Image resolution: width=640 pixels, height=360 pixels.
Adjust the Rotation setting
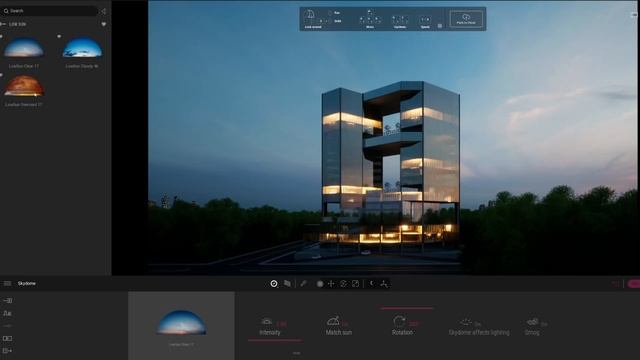pos(404,326)
